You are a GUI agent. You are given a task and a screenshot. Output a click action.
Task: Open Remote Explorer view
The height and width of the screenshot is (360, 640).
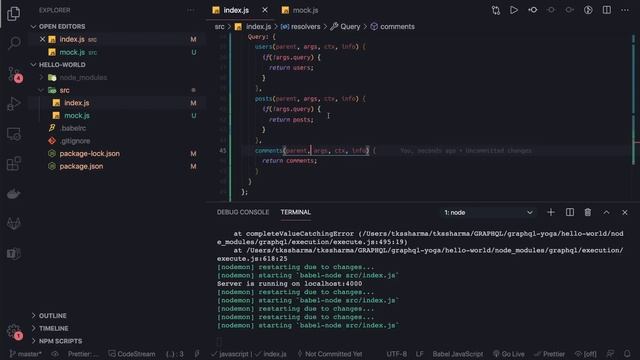pos(13,134)
